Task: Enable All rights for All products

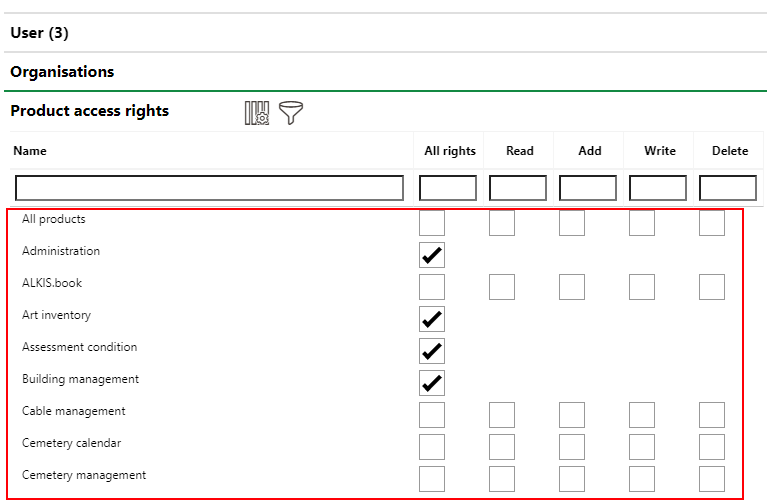Action: coord(432,223)
